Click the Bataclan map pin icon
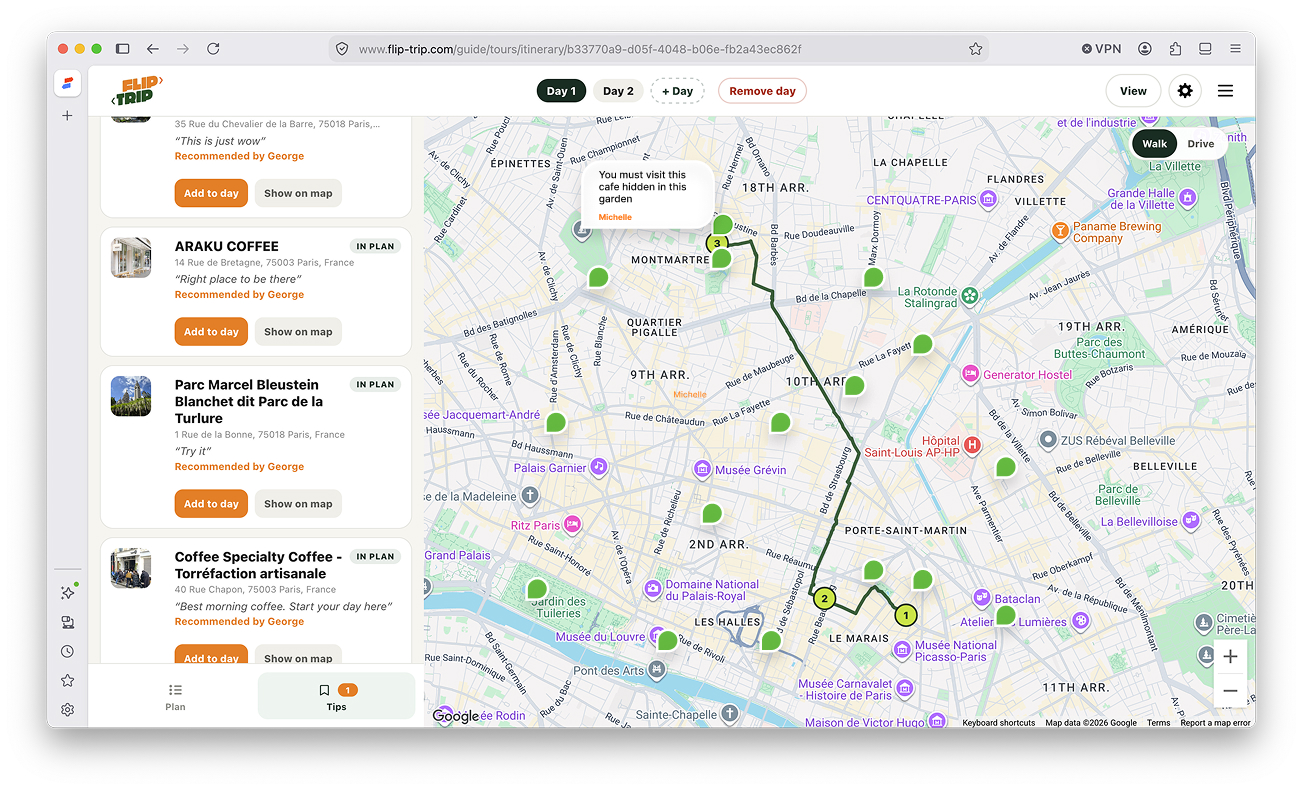Screen dimensions: 1303x790 [x=982, y=598]
